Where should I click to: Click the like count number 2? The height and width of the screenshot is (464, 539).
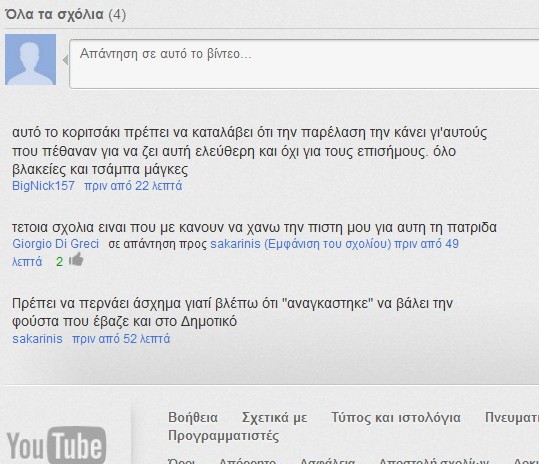coord(59,262)
